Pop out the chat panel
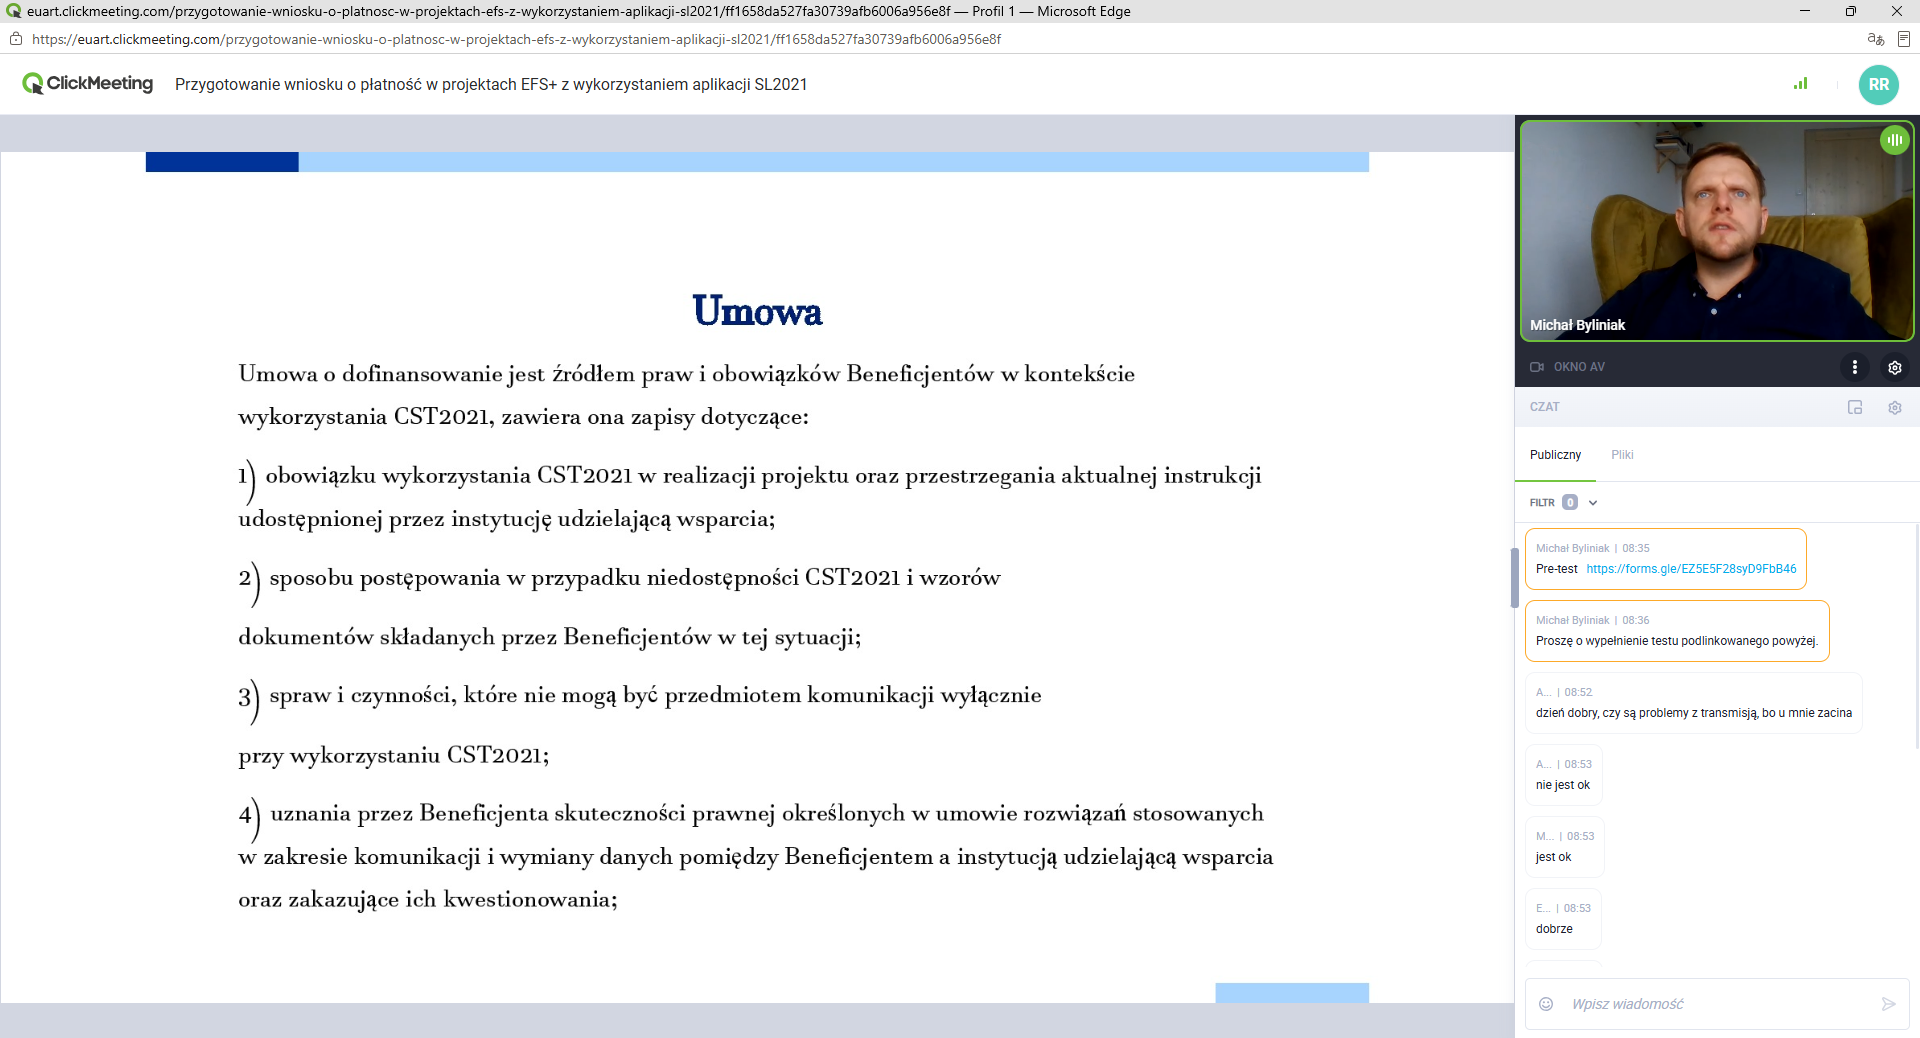The width and height of the screenshot is (1920, 1038). [x=1855, y=407]
